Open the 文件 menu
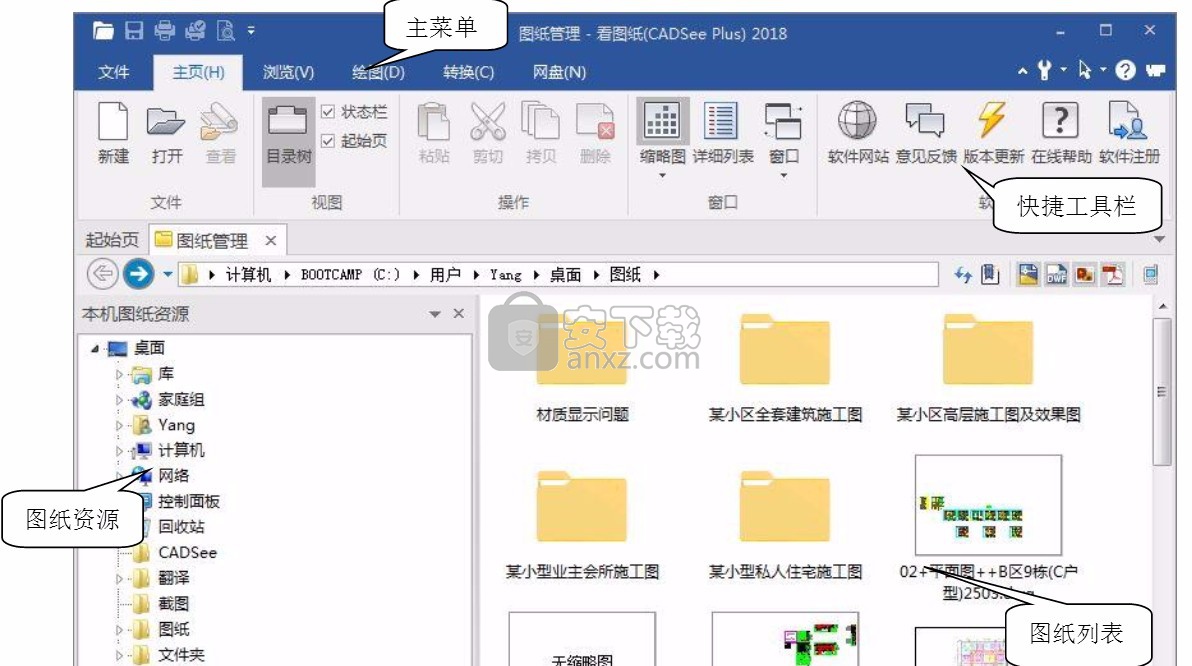Viewport: 1192px width, 666px height. pos(113,72)
